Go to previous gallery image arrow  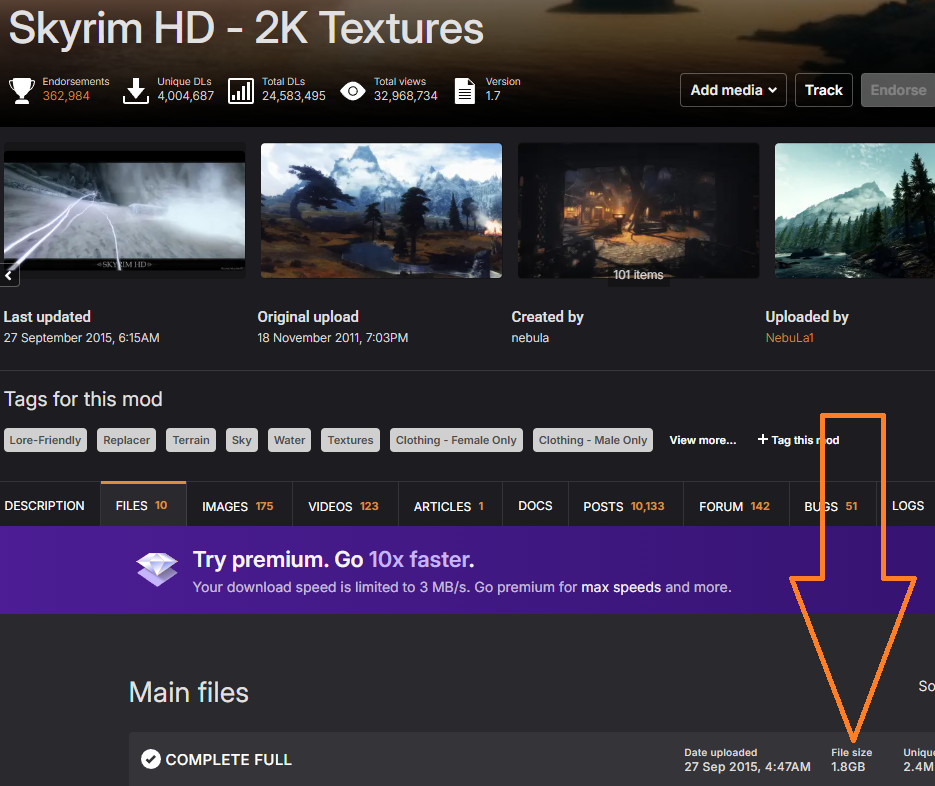click(x=8, y=276)
